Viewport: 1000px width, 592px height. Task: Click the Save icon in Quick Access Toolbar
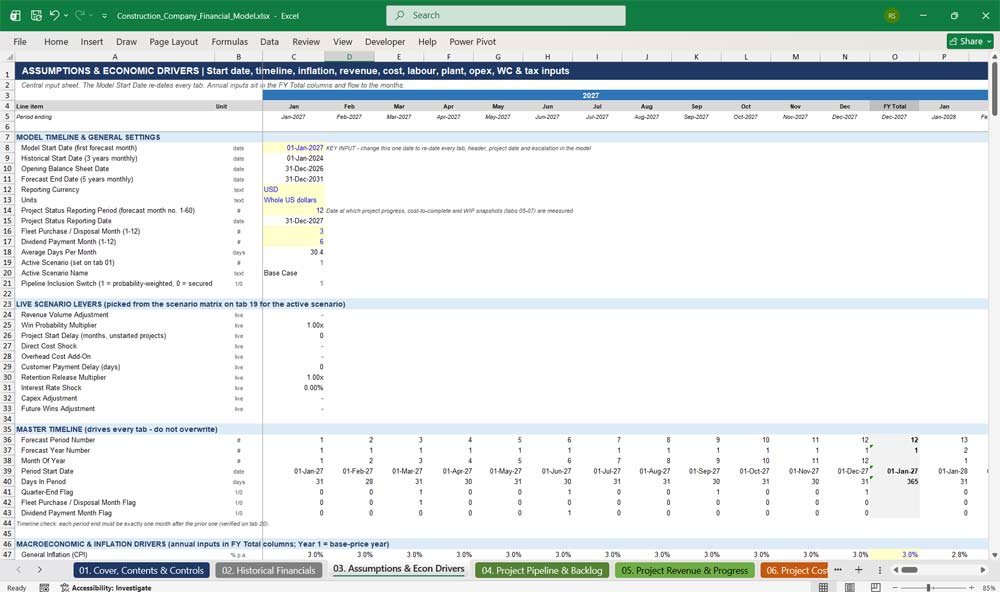point(36,15)
